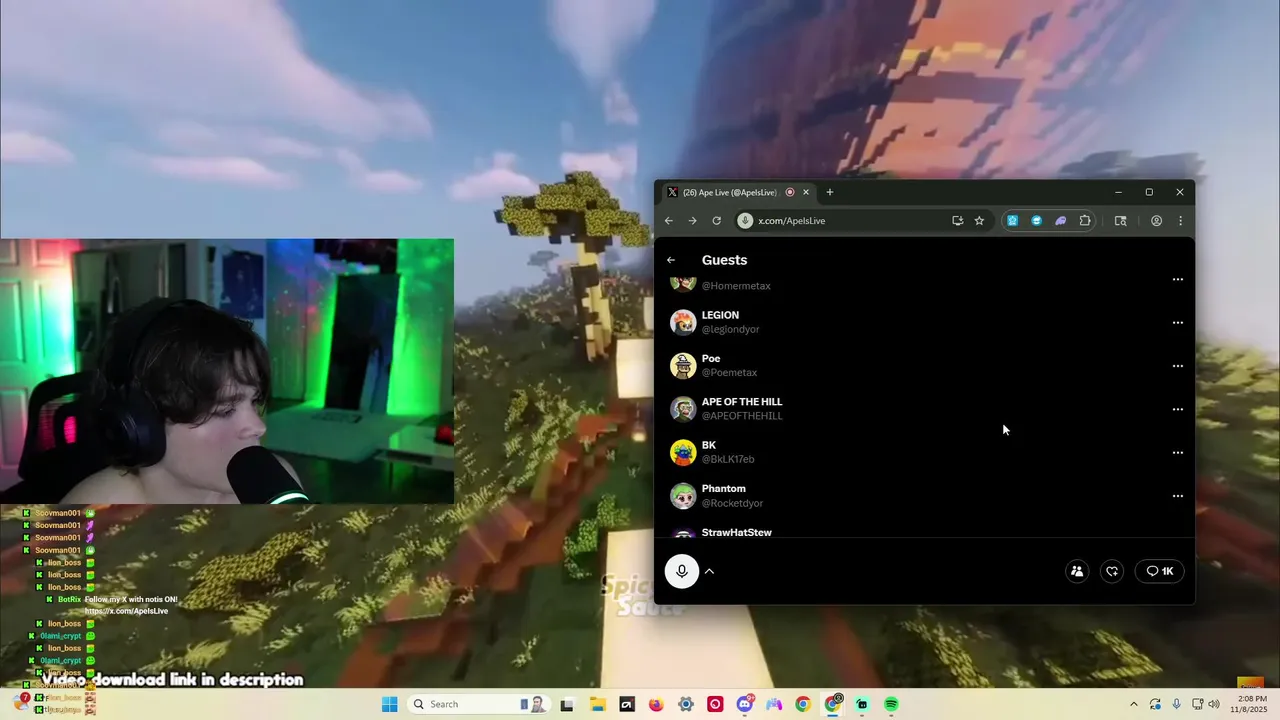Screen dimensions: 1280x720
Task: Go back from Guests list
Action: 671,260
